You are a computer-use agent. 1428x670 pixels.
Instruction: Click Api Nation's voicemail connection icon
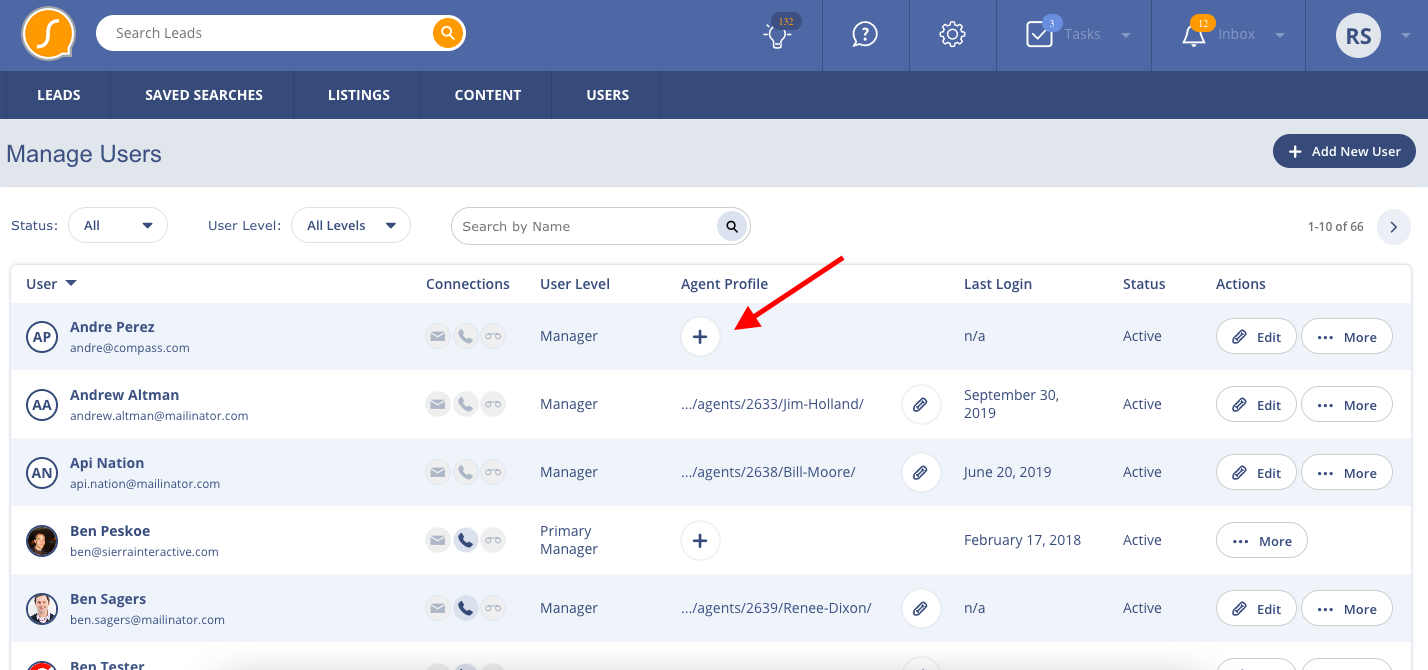(x=493, y=473)
